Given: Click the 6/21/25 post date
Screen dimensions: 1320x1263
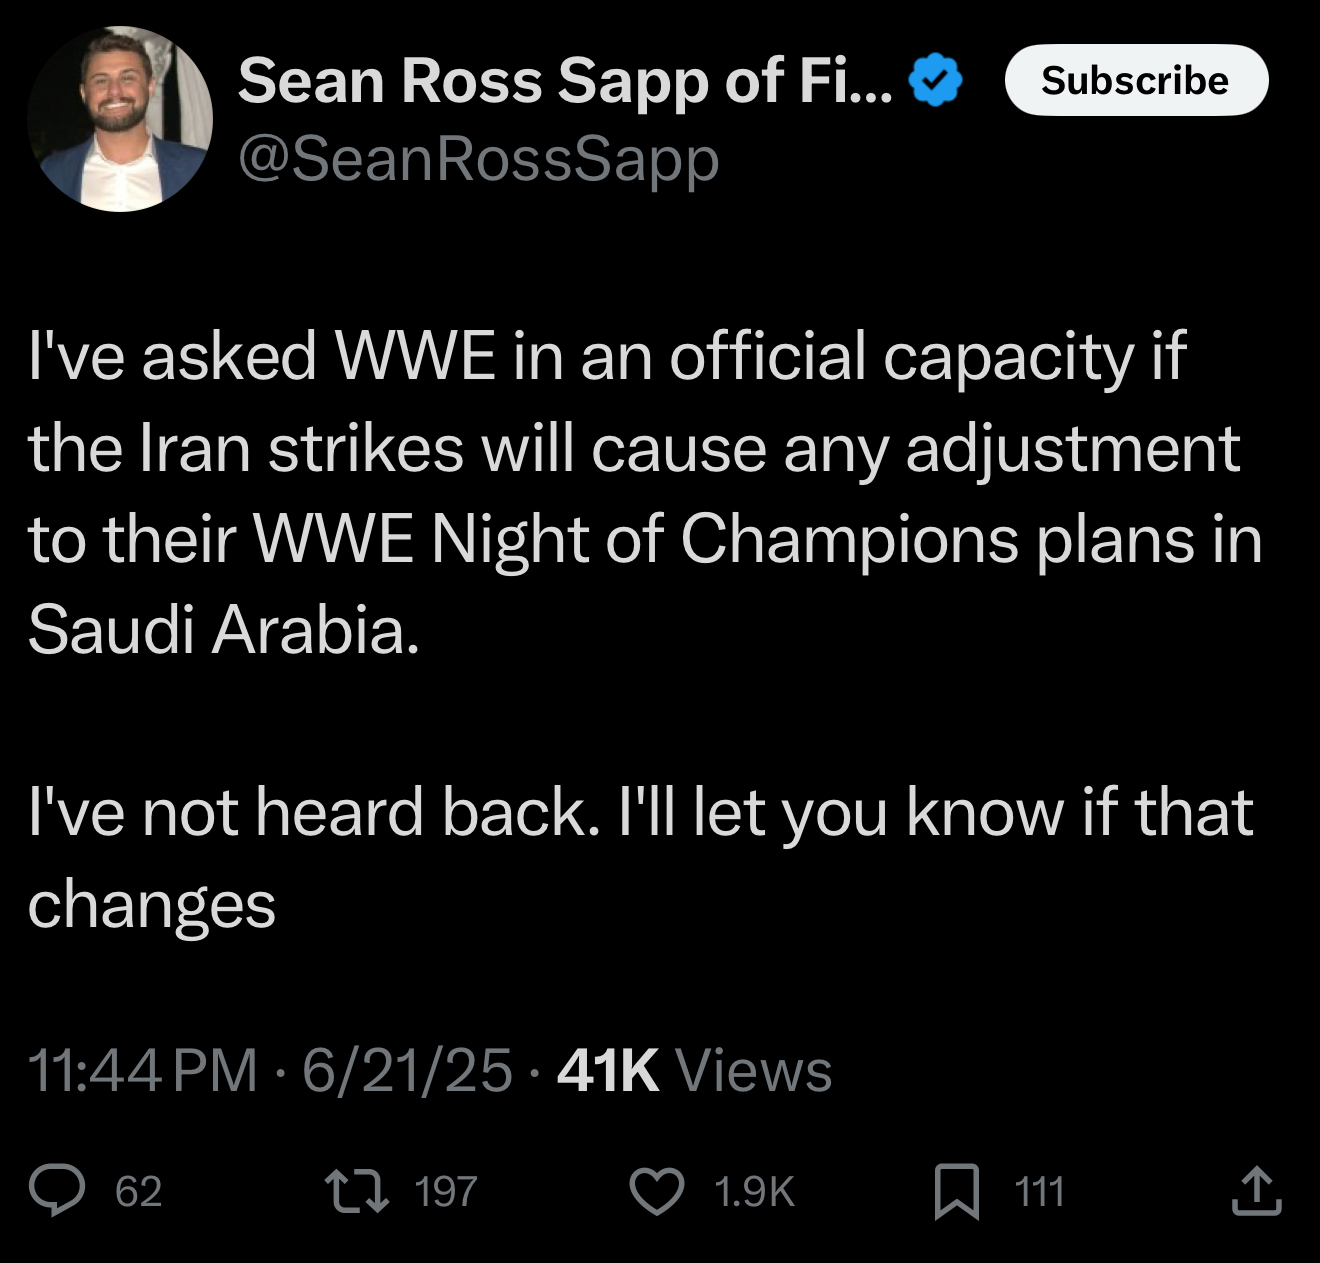Looking at the screenshot, I should coord(407,1070).
